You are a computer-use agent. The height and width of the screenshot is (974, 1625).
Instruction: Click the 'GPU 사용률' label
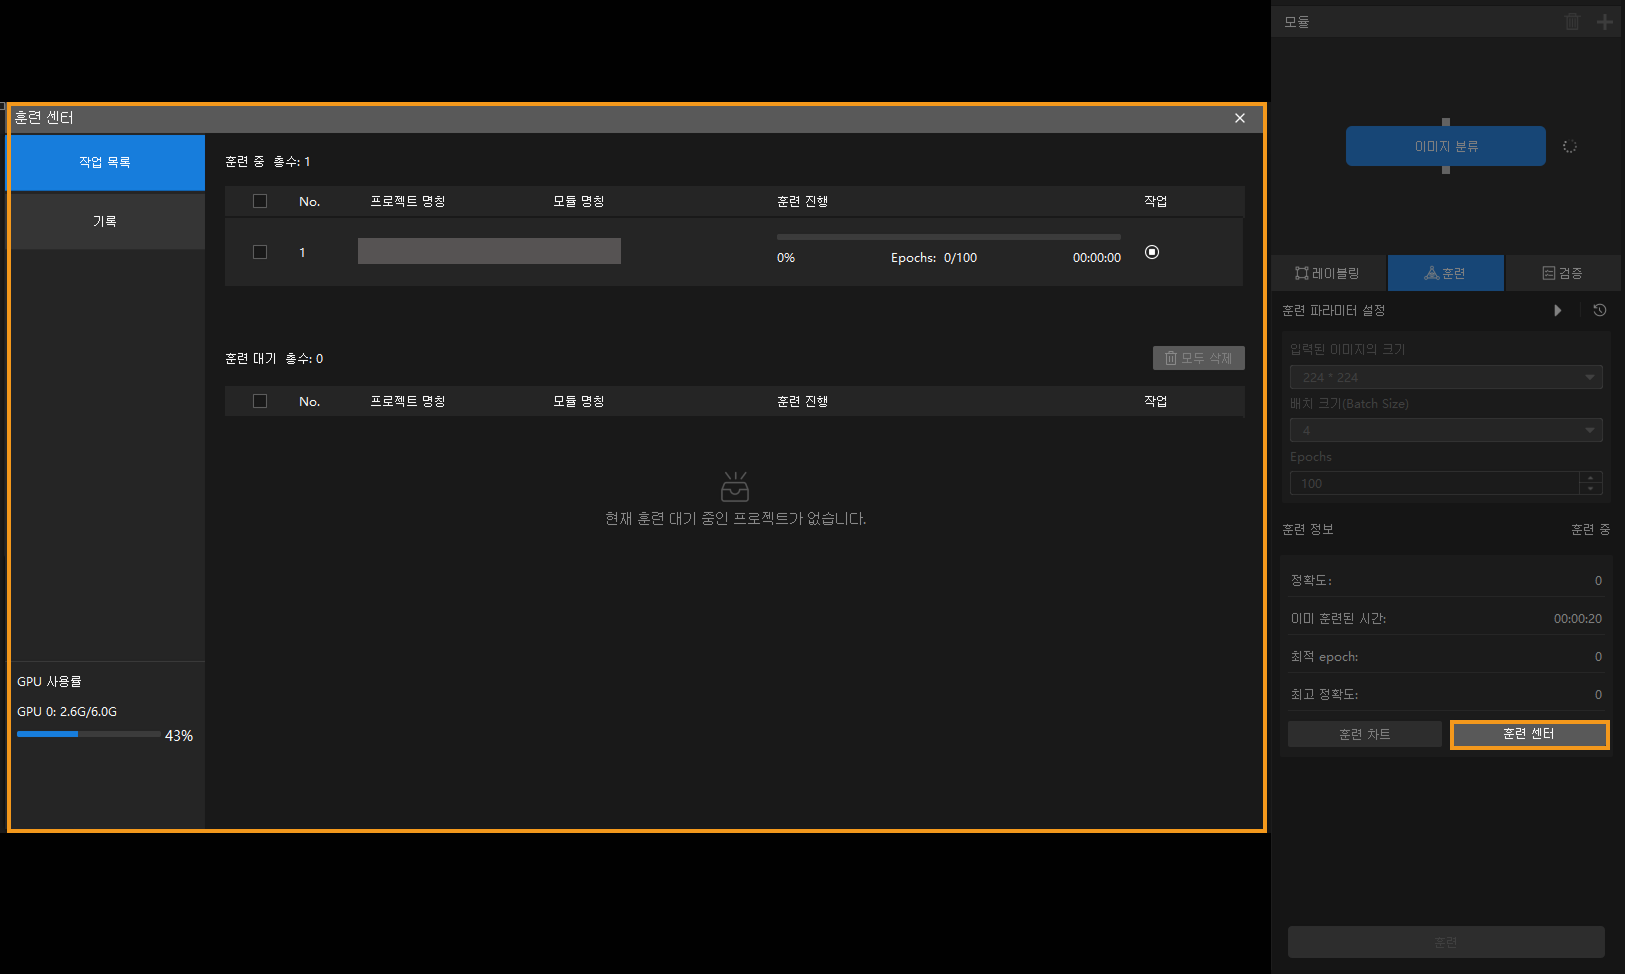50,681
